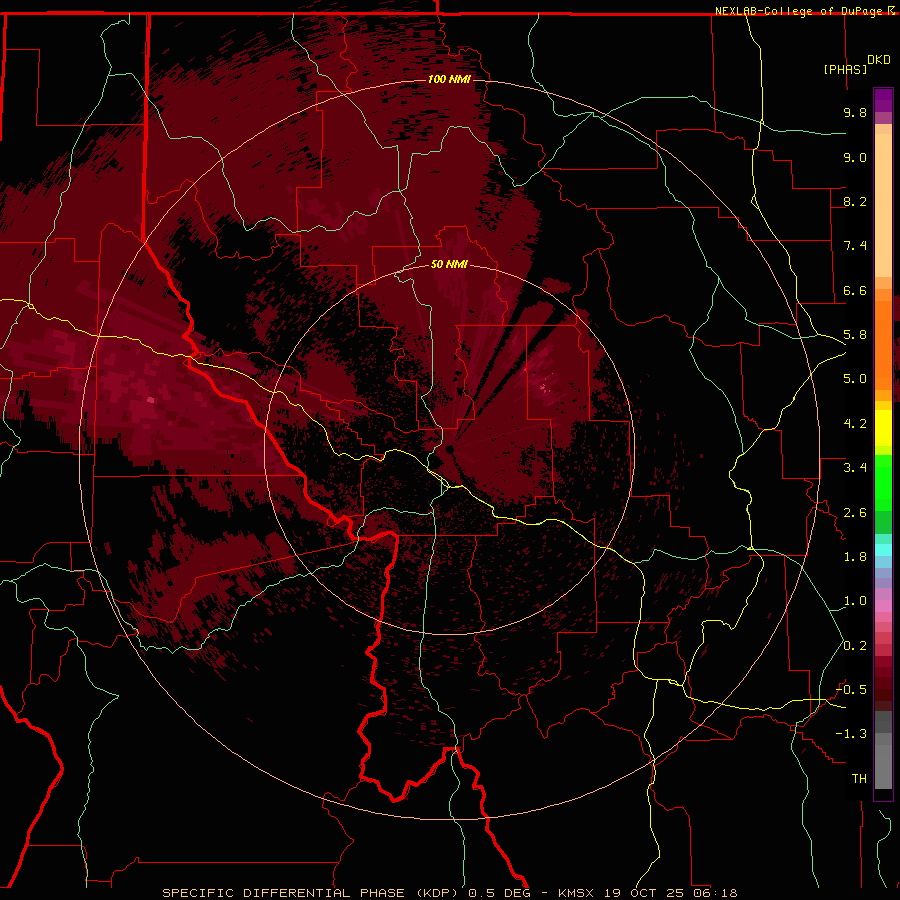Screen dimensions: 900x900
Task: Click the 06:18 timestamp
Action: coord(715,893)
